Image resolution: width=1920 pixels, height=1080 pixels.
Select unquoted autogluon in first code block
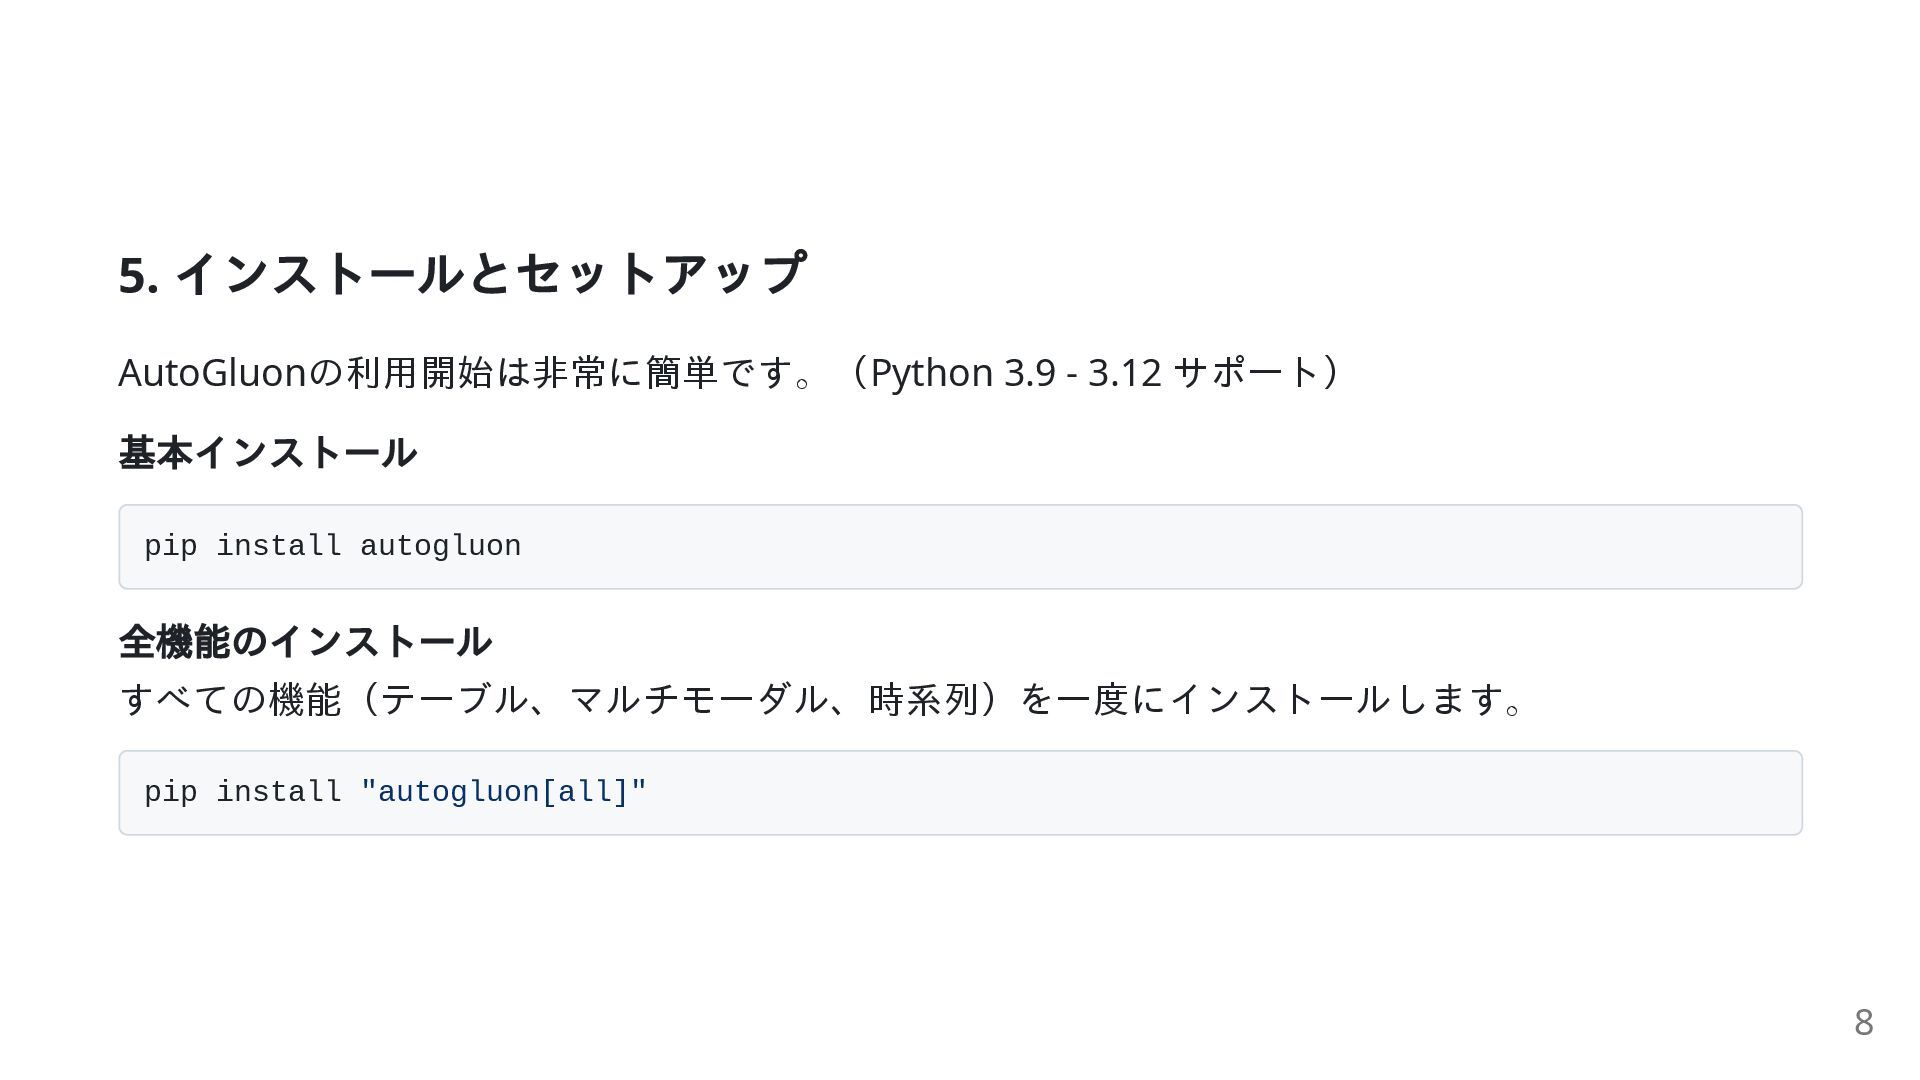click(x=441, y=547)
